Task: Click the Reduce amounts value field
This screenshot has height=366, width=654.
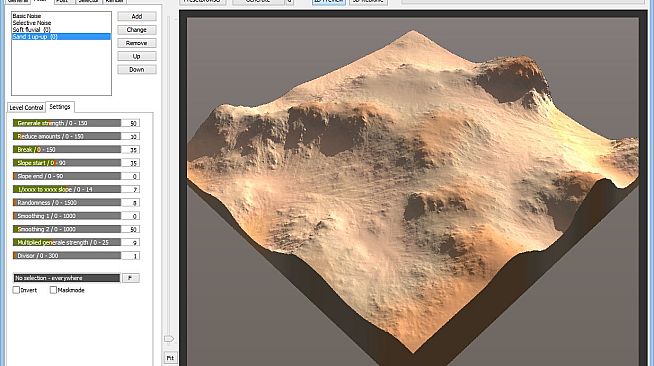Action: [x=131, y=136]
